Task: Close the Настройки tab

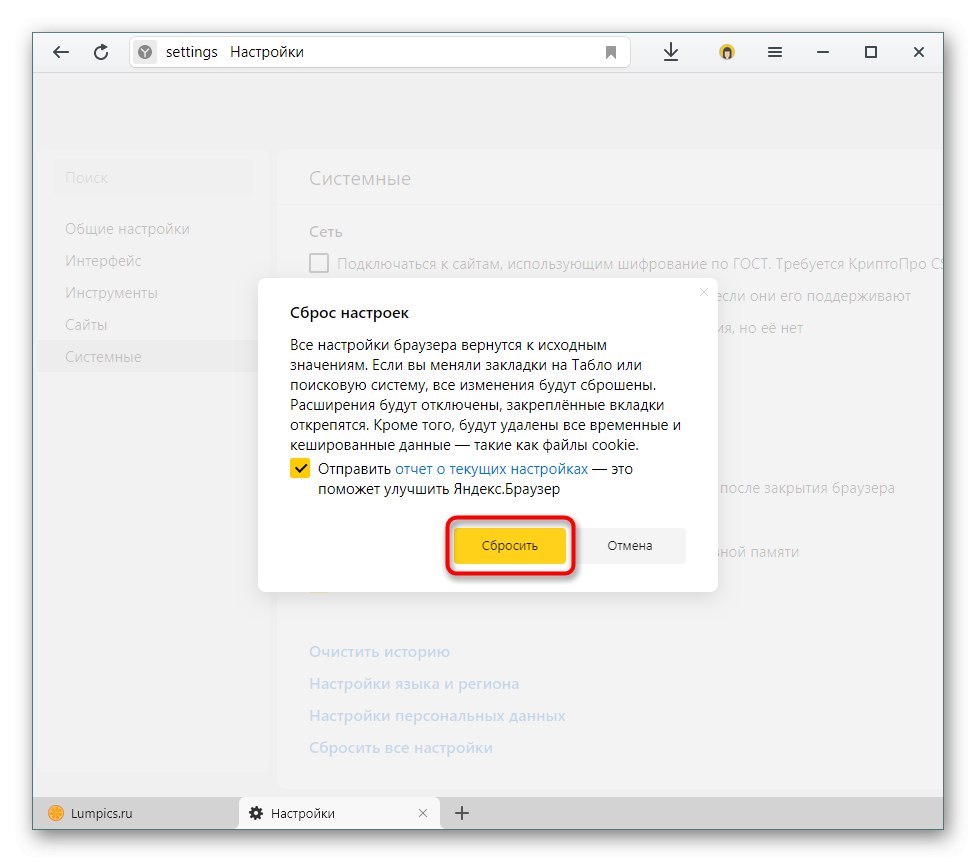Action: click(x=423, y=813)
